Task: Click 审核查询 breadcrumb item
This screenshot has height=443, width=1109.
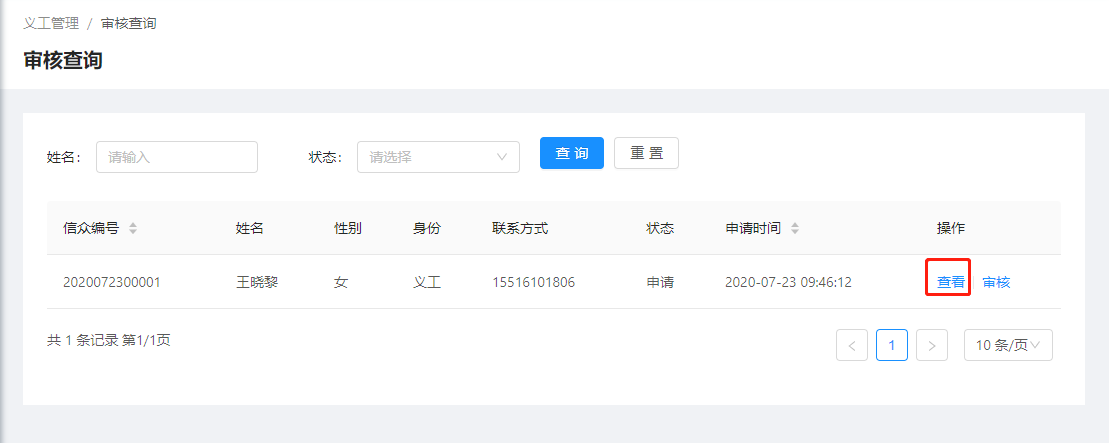Action: click(x=129, y=23)
